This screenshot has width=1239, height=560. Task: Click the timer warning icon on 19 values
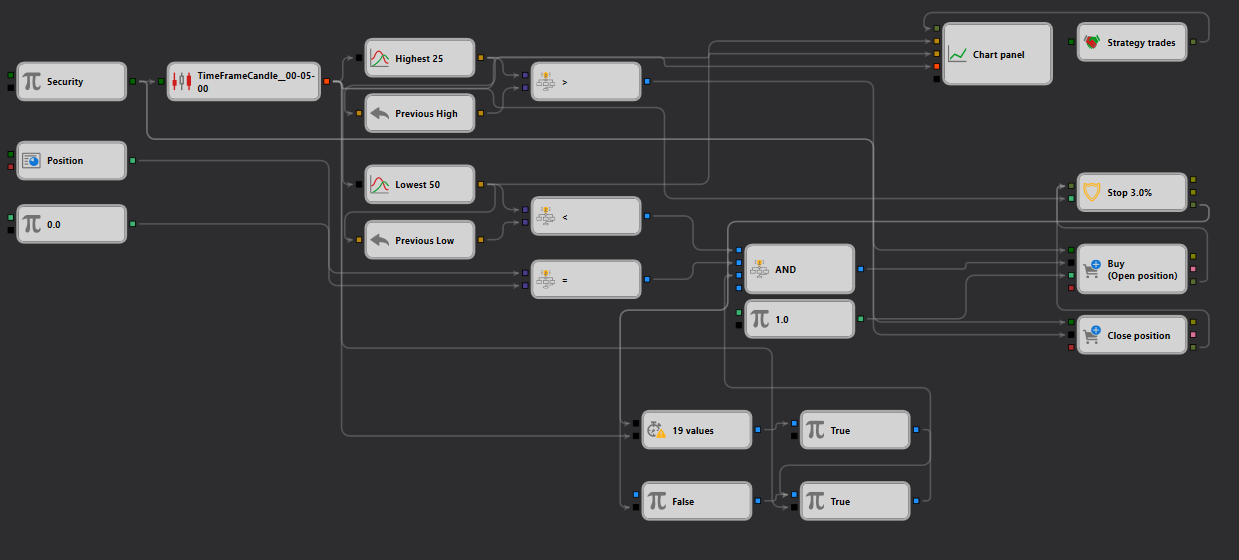coord(656,430)
